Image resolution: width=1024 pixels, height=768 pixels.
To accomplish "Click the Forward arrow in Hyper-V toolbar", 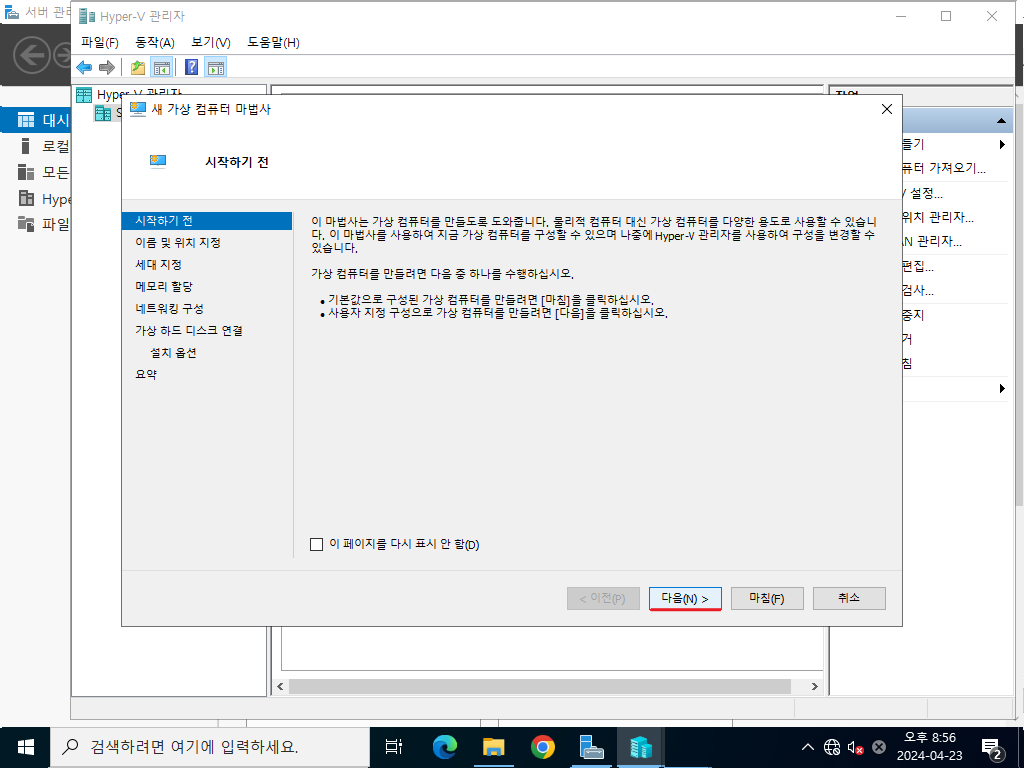I will point(106,67).
